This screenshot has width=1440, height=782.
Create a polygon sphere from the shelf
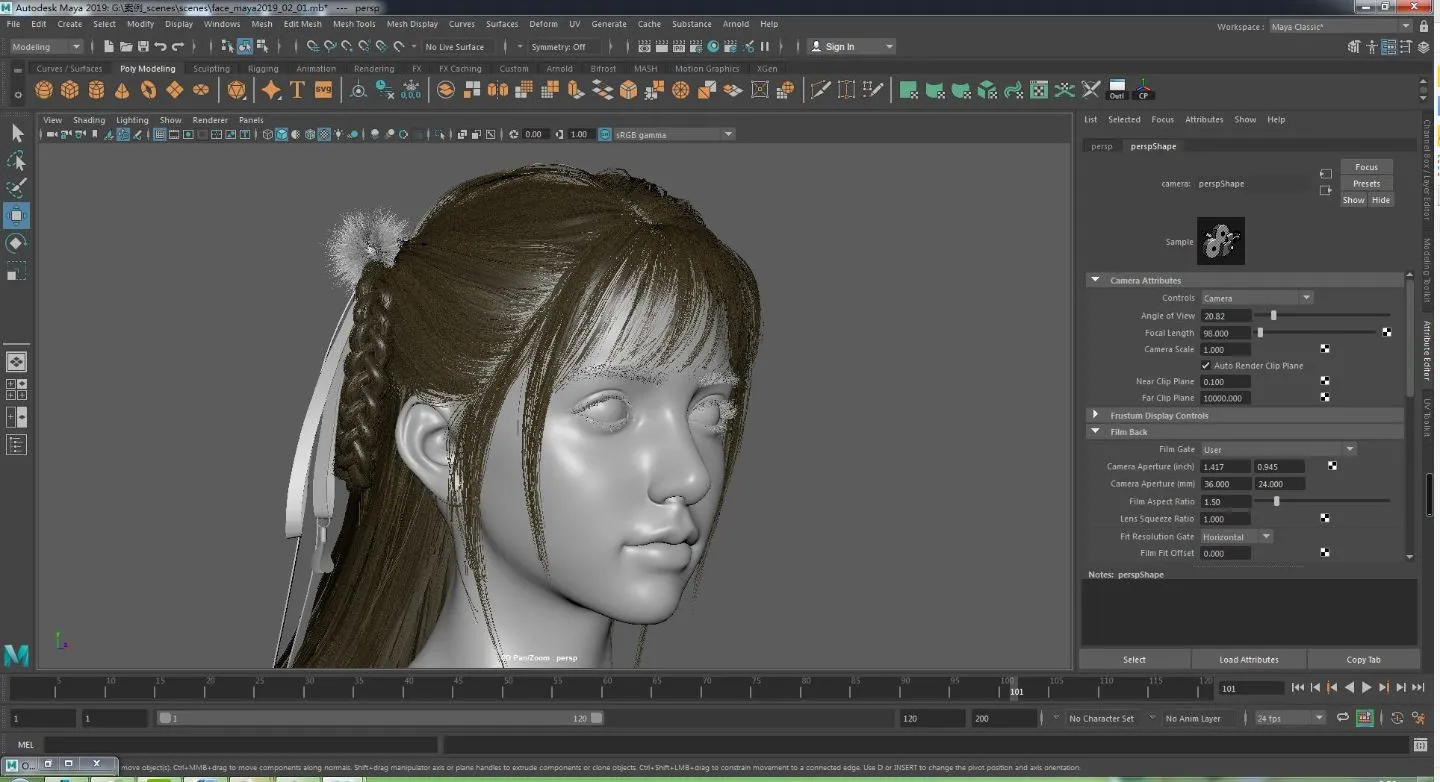point(44,90)
